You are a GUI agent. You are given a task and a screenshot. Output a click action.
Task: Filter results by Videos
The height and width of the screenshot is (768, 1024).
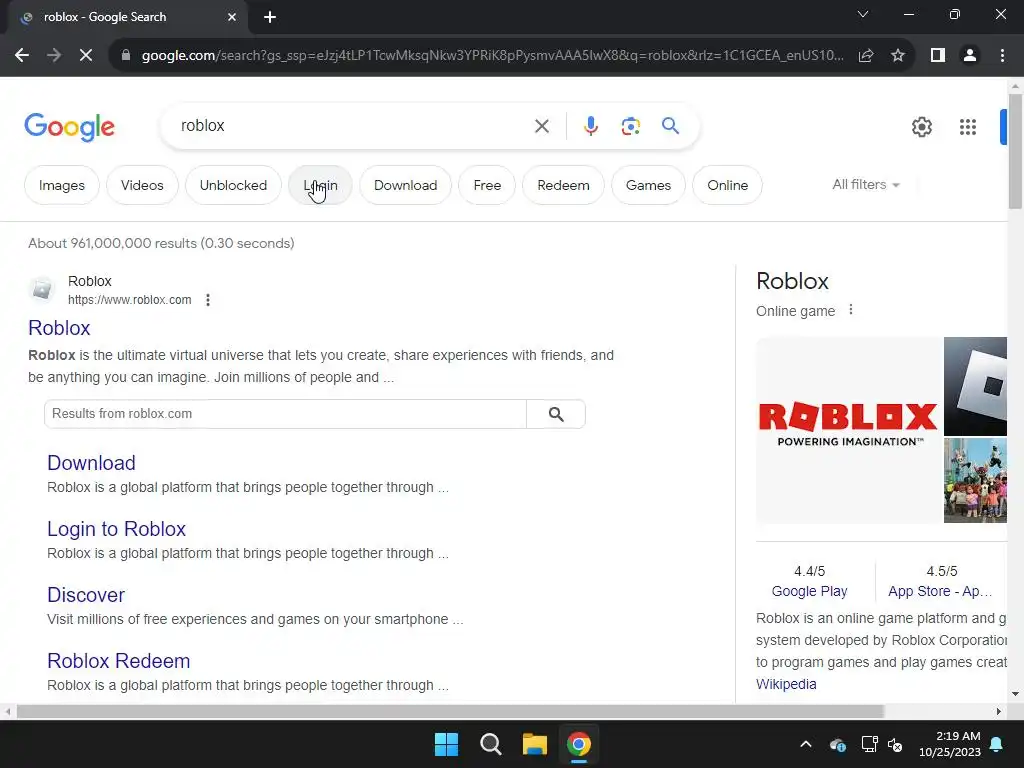[142, 185]
